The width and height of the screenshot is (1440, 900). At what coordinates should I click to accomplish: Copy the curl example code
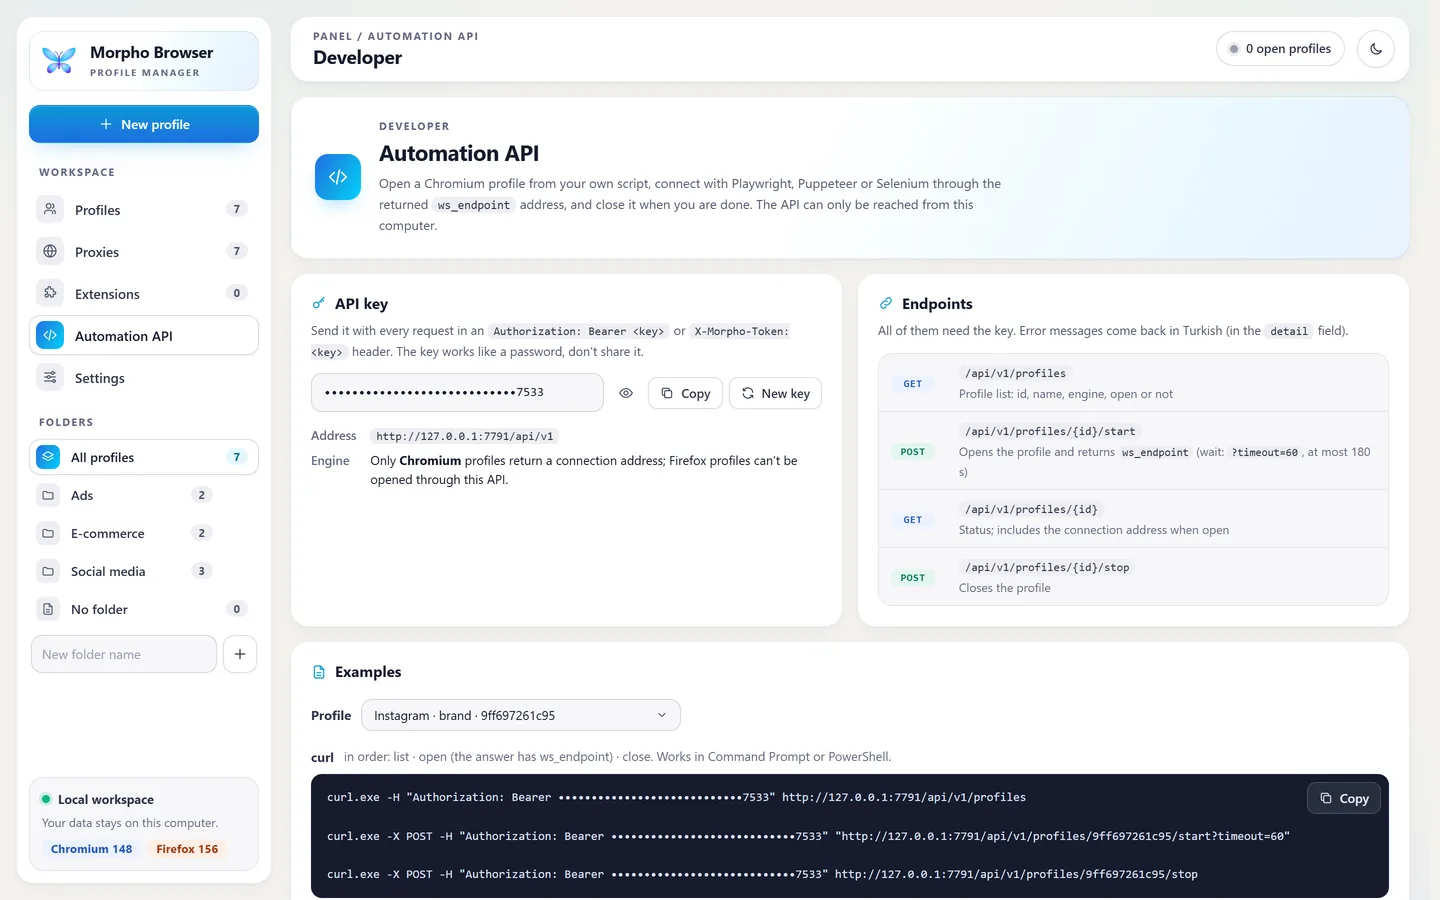1344,798
